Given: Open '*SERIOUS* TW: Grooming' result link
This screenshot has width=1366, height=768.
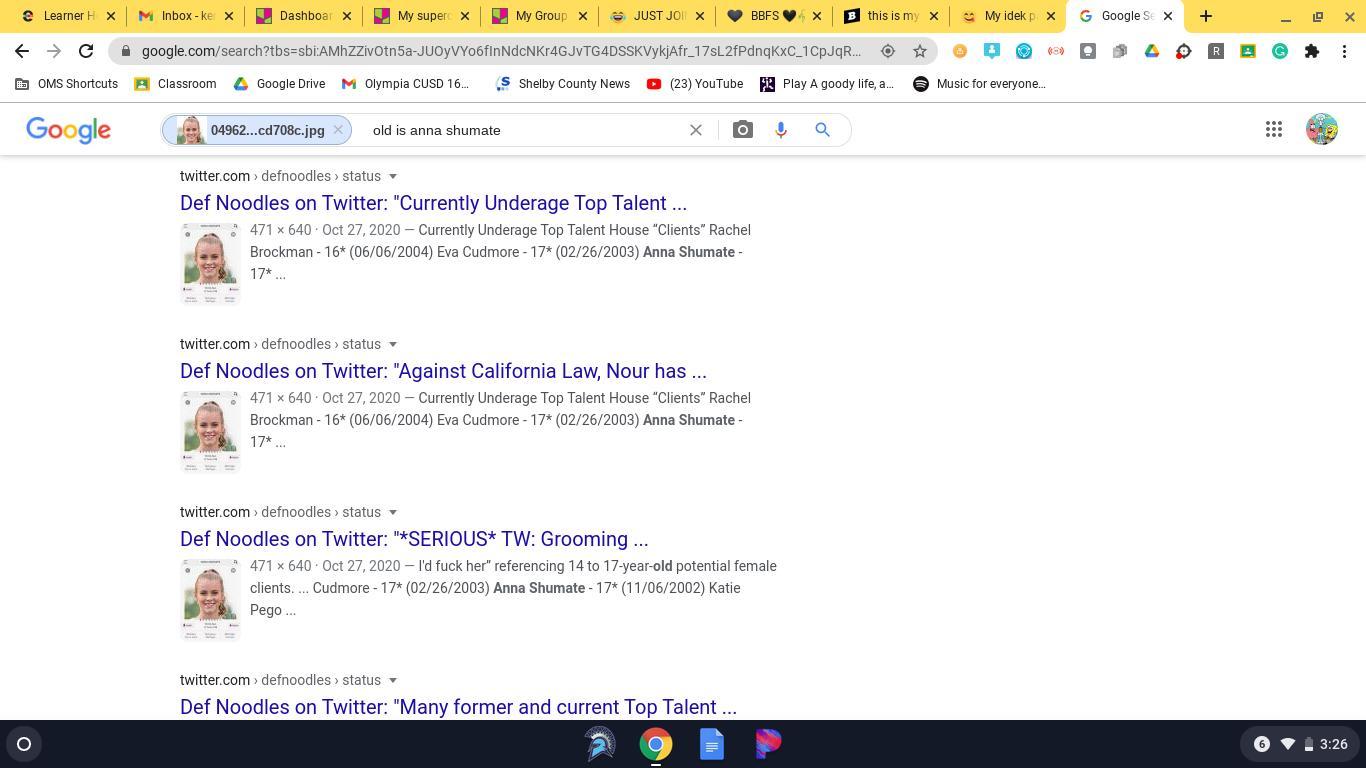Looking at the screenshot, I should [x=414, y=539].
